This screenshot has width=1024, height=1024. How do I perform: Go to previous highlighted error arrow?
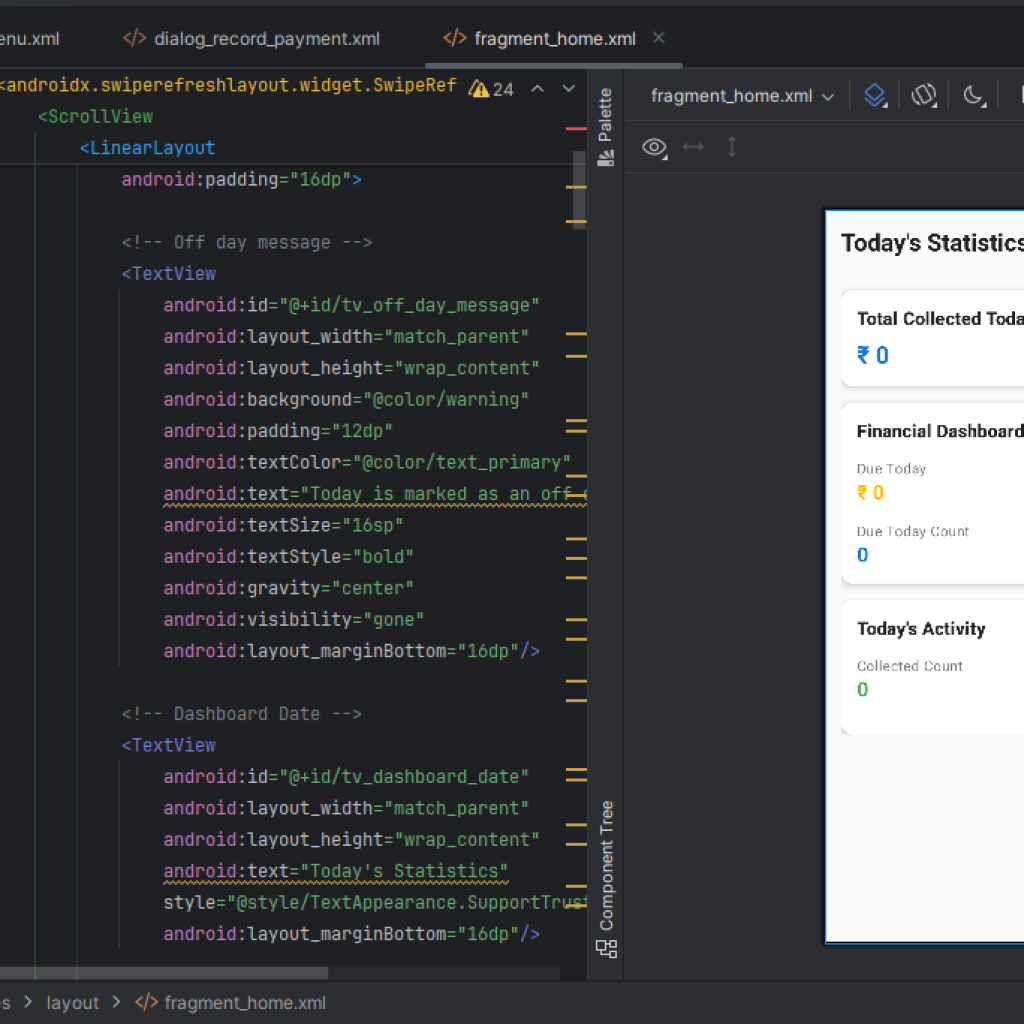coord(537,89)
